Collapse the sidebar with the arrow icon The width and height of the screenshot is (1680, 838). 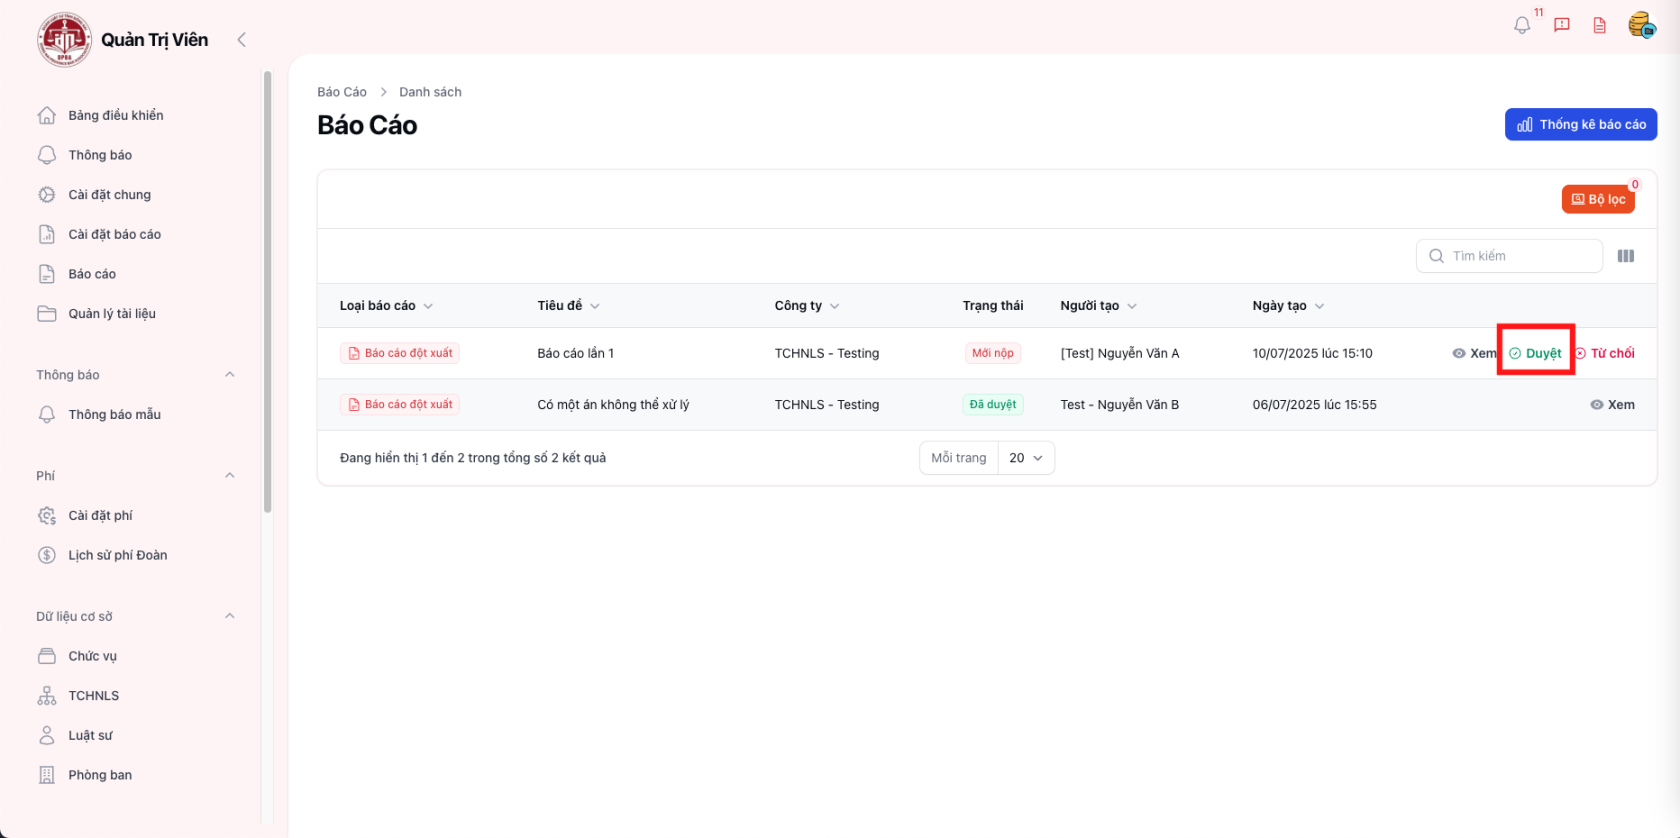pos(241,40)
